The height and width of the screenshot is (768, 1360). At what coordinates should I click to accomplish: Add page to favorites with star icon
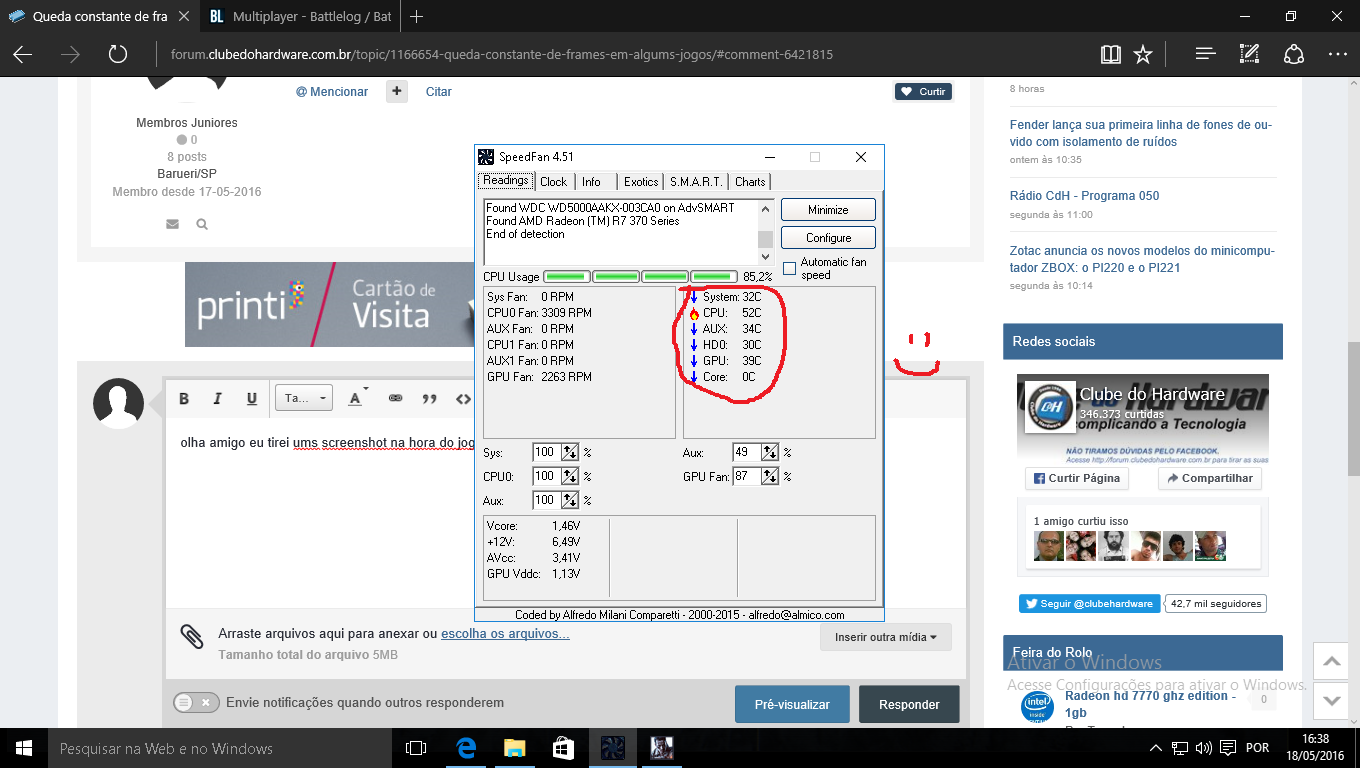(1143, 54)
